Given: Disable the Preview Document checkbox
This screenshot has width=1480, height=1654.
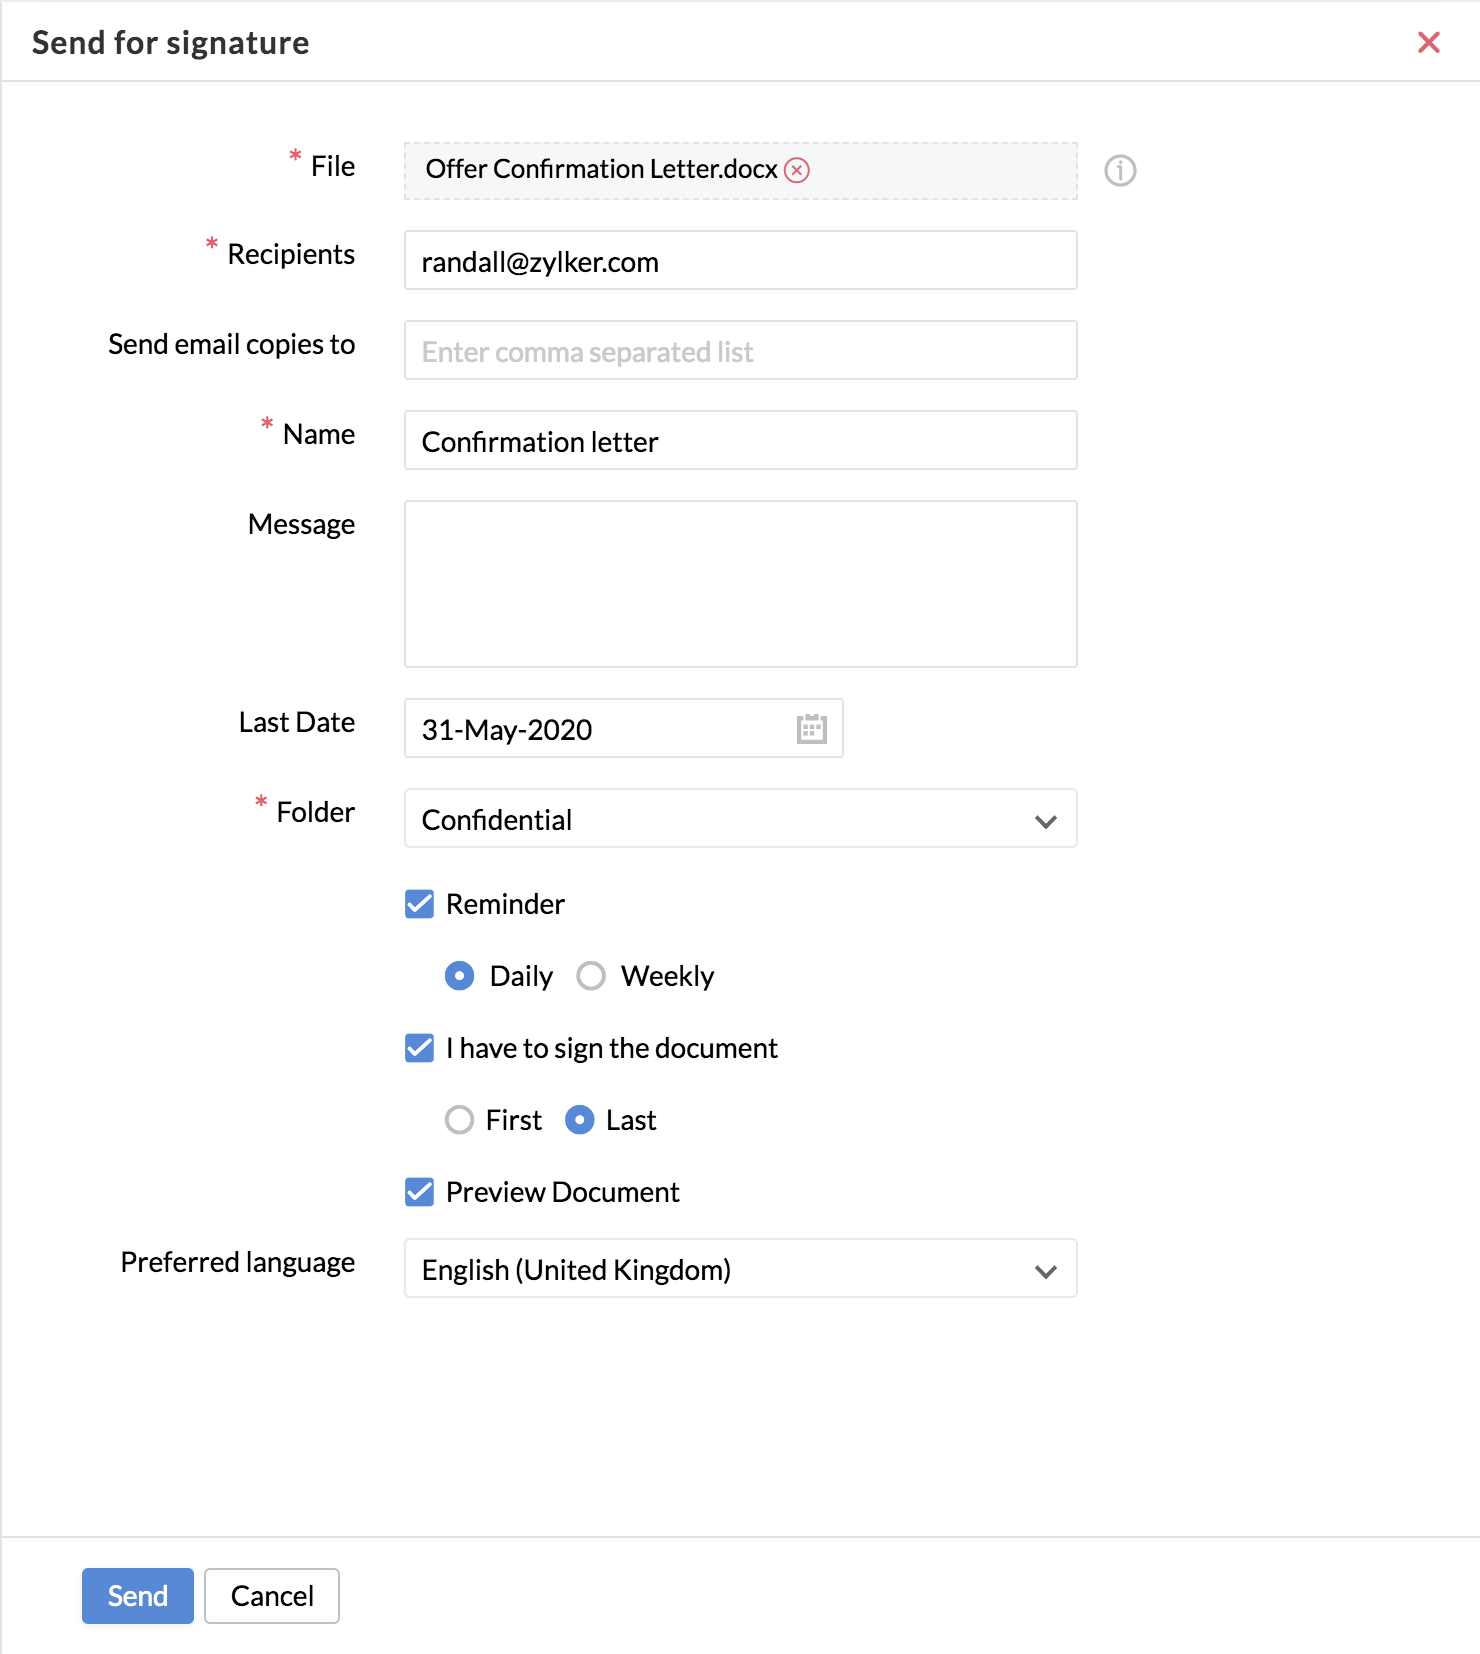Looking at the screenshot, I should [420, 1192].
